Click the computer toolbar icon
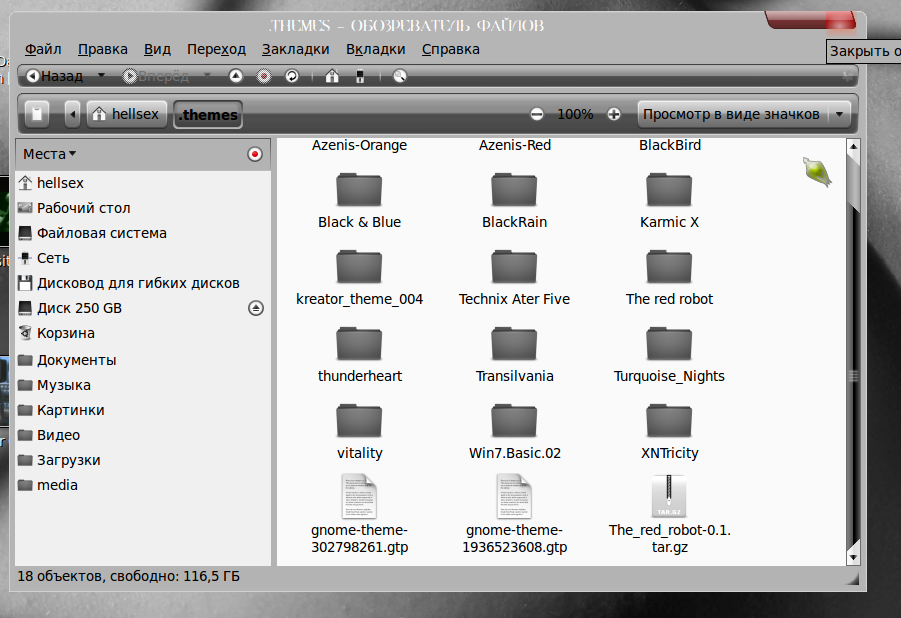Viewport: 901px width, 618px height. point(360,76)
